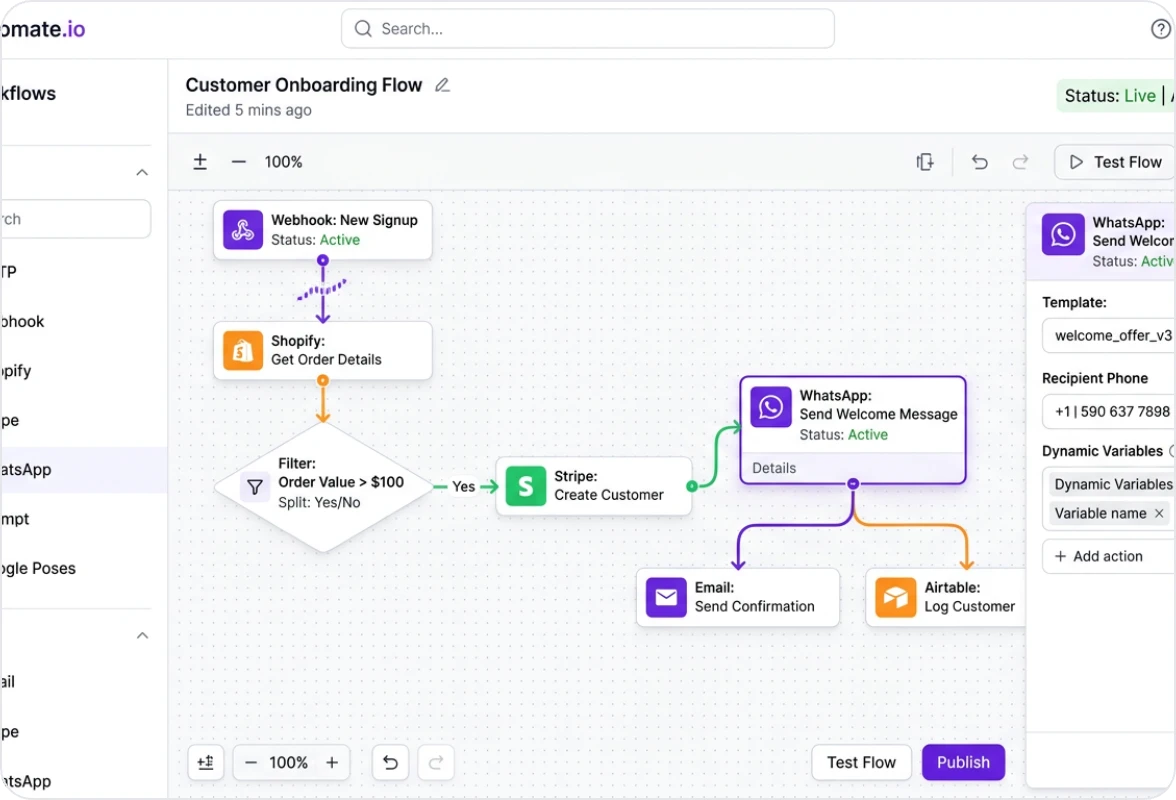Click the bottom zoom in plus button
Screen dimensions: 1176x800
(332, 763)
